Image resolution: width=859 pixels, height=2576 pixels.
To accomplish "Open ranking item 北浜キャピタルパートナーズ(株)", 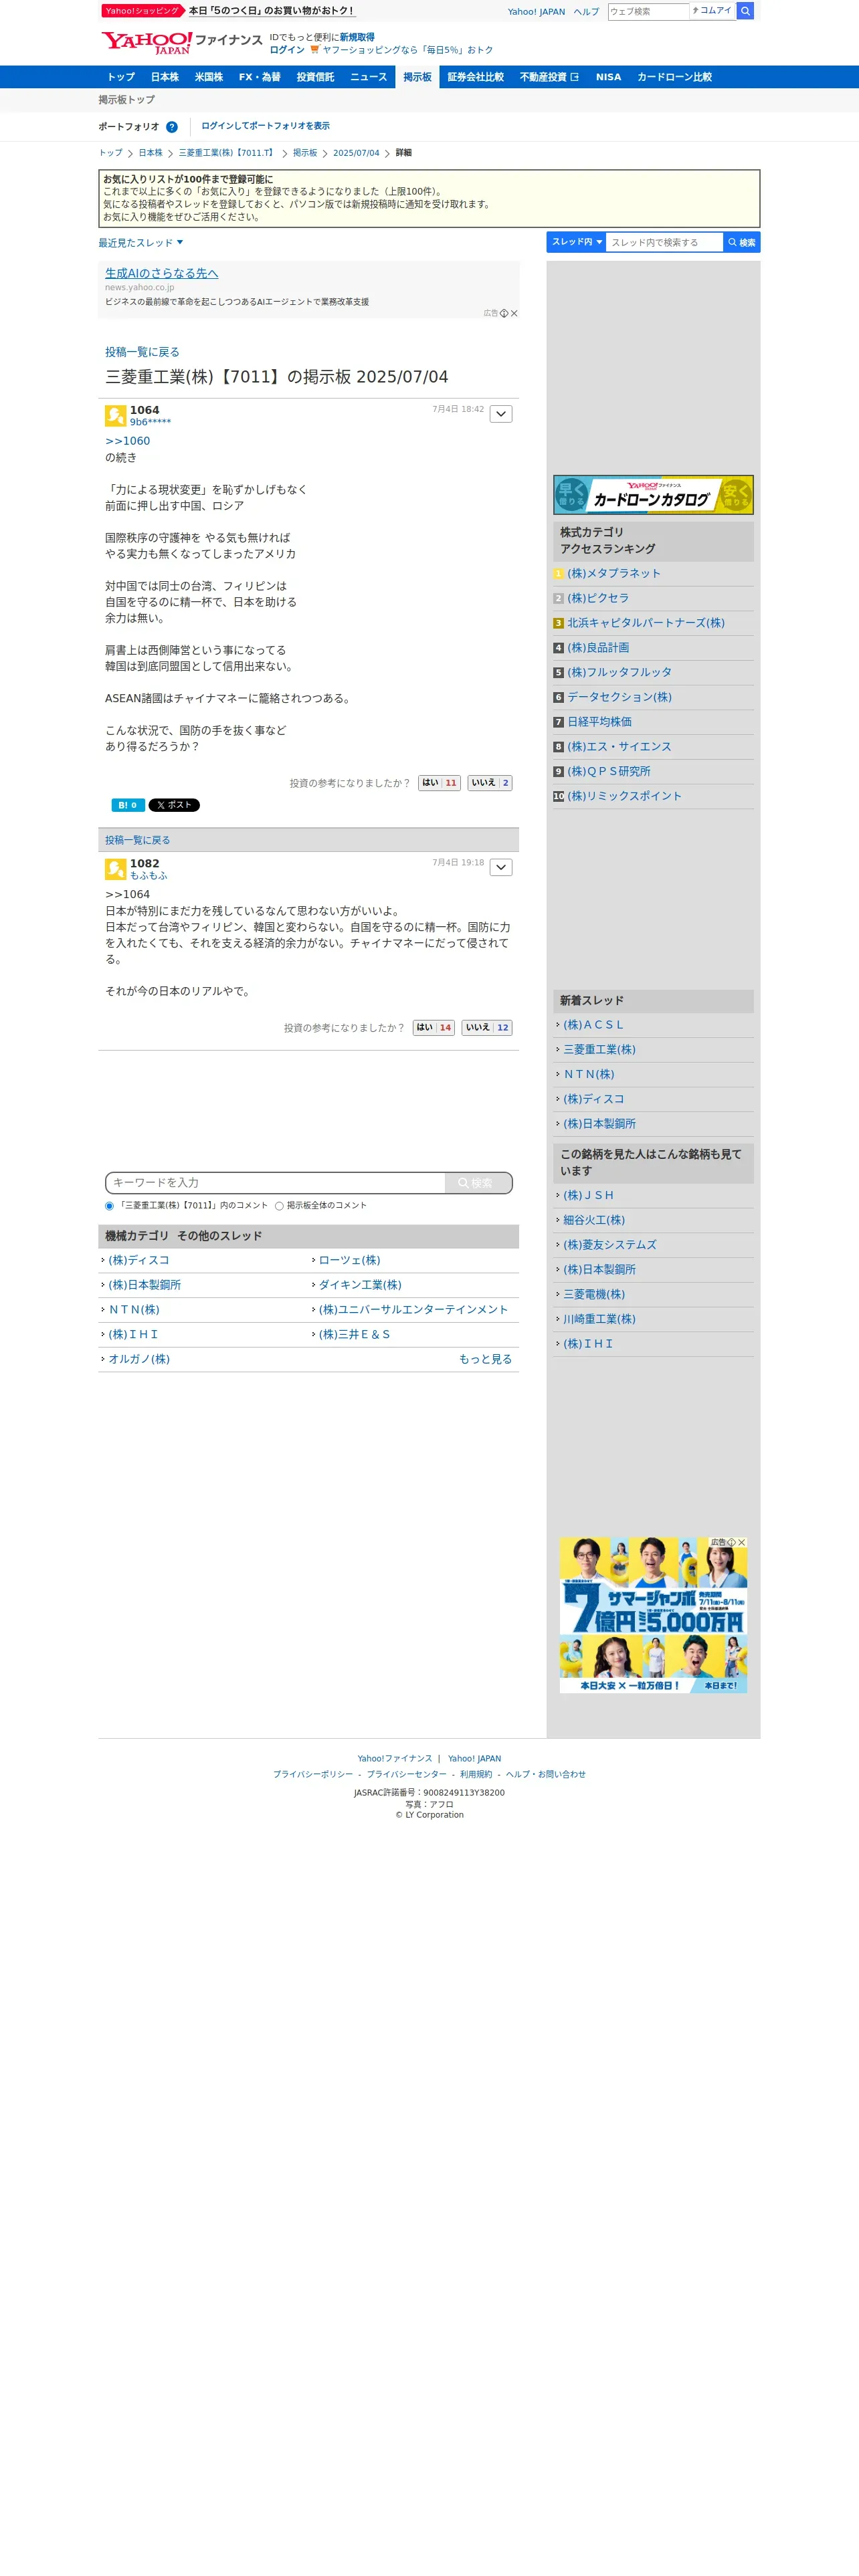I will pyautogui.click(x=646, y=623).
